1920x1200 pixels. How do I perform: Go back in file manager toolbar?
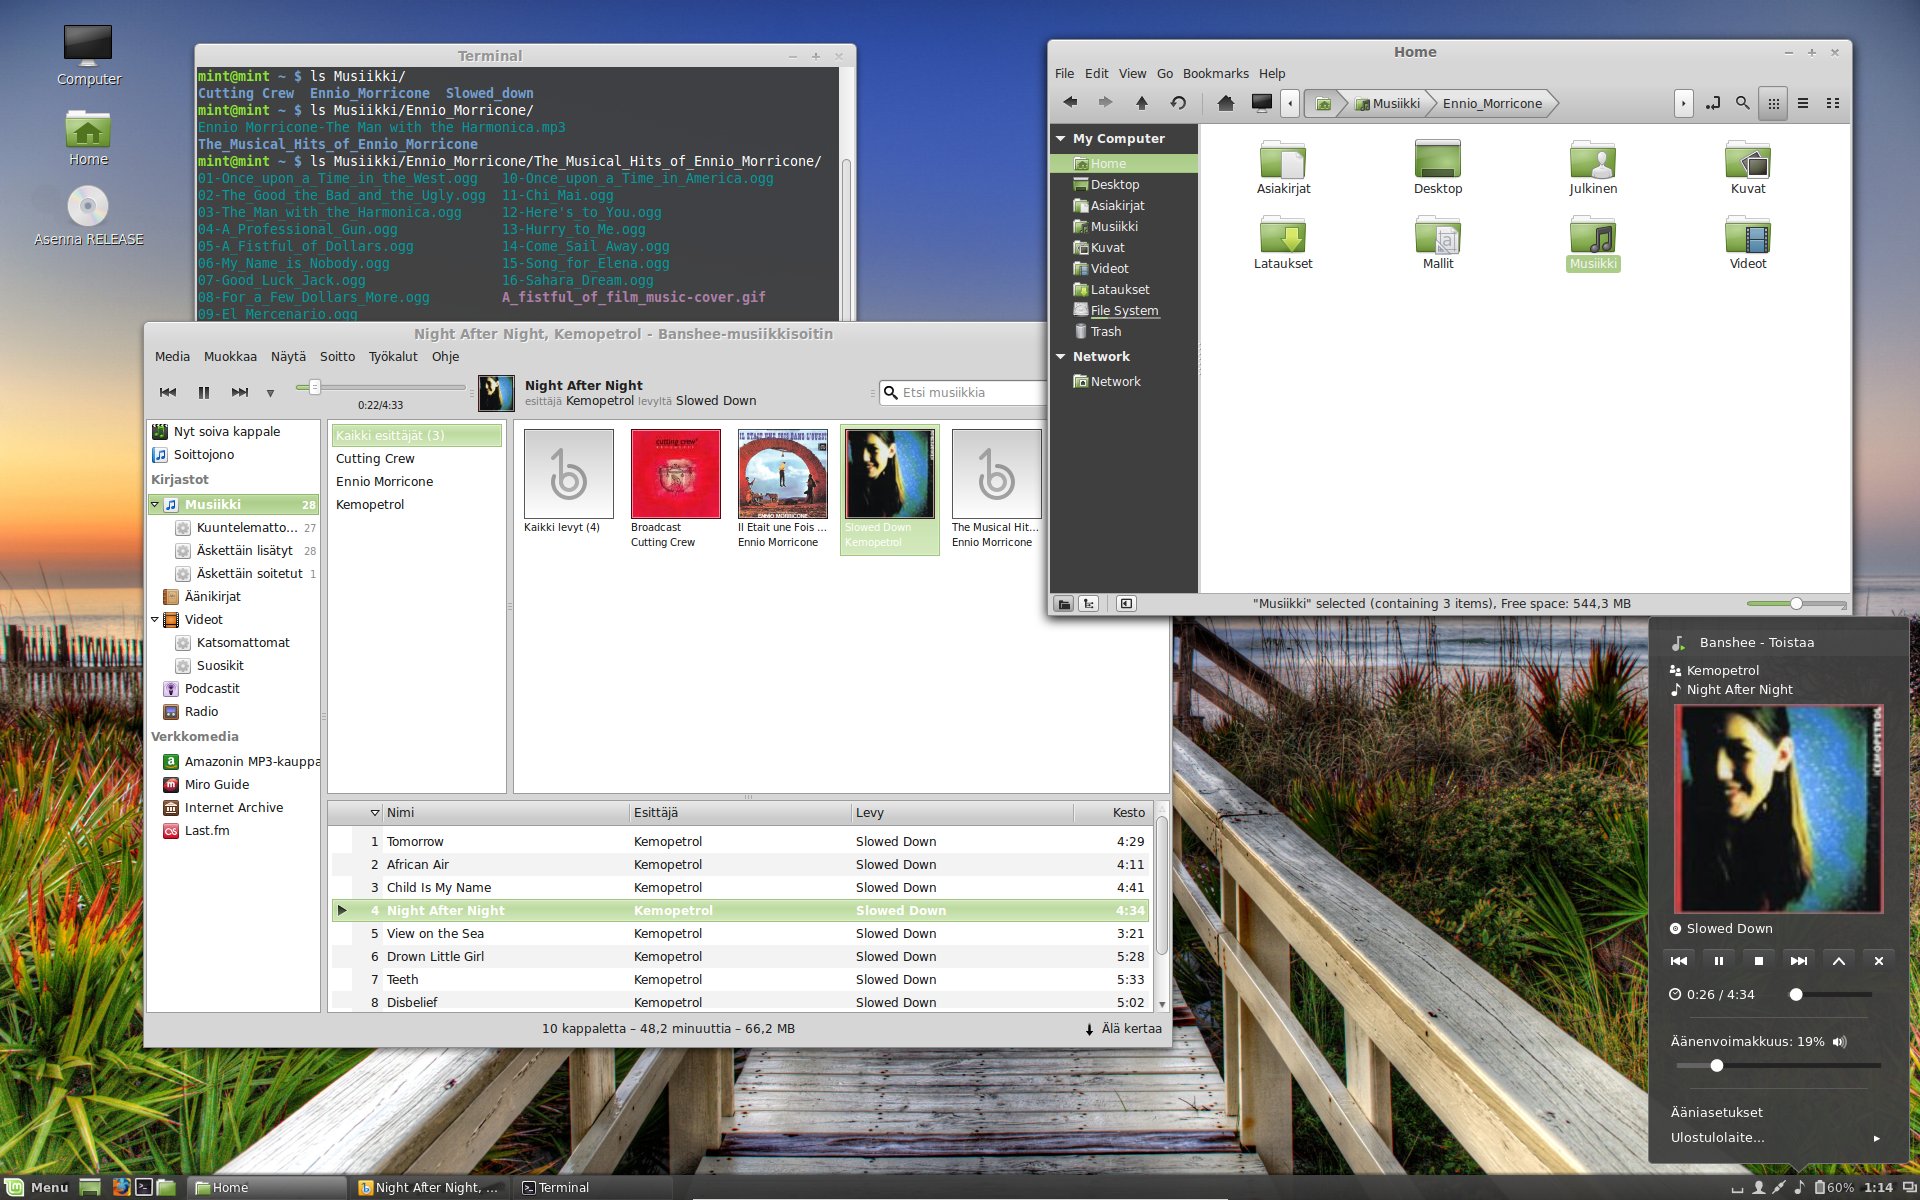[x=1070, y=103]
